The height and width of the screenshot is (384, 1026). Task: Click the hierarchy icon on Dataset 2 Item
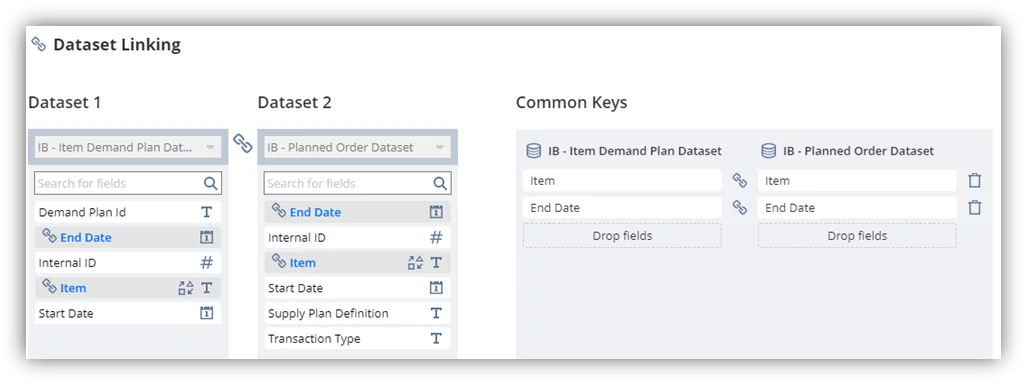[416, 263]
